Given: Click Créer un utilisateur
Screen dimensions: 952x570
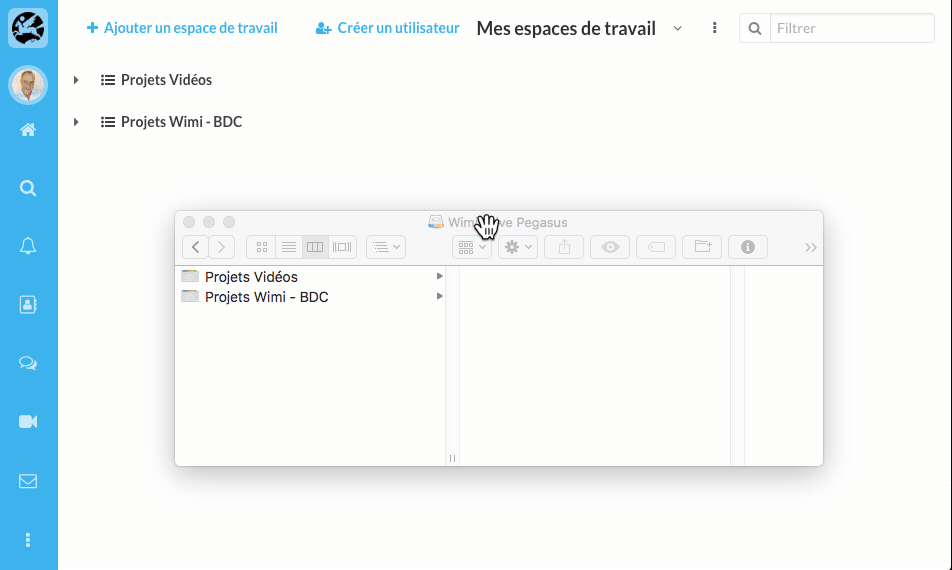Looking at the screenshot, I should (x=388, y=29).
